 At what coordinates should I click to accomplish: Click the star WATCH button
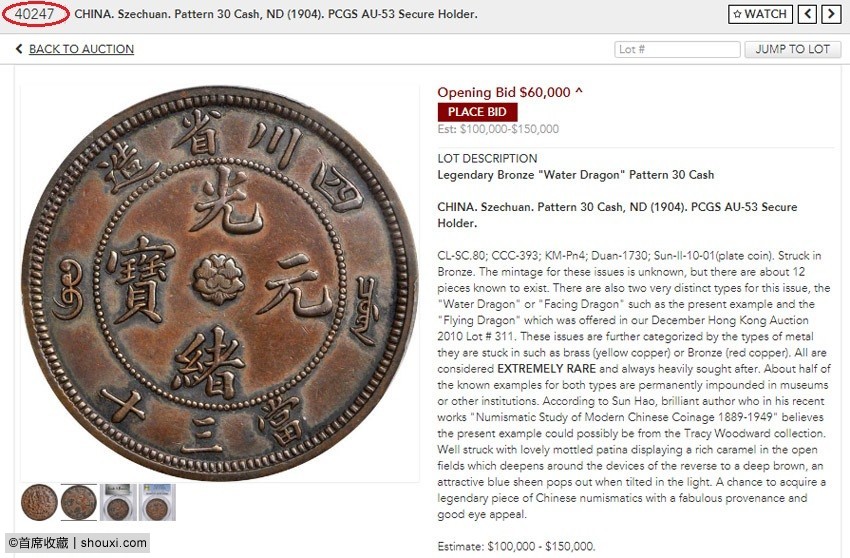(760, 14)
